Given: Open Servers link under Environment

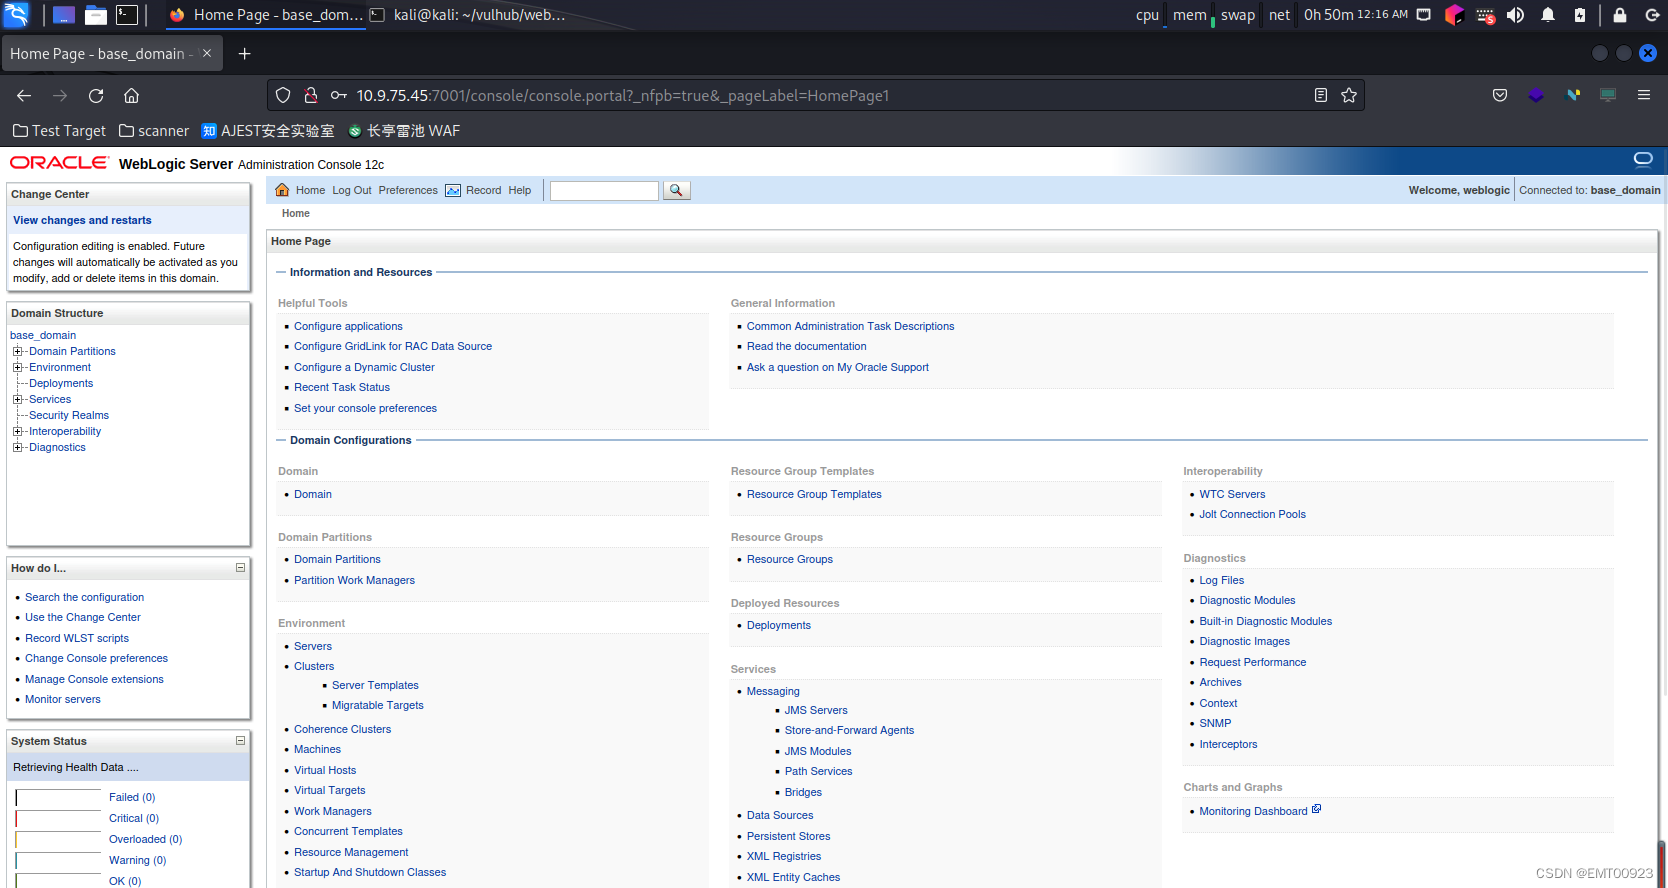Looking at the screenshot, I should pos(313,646).
